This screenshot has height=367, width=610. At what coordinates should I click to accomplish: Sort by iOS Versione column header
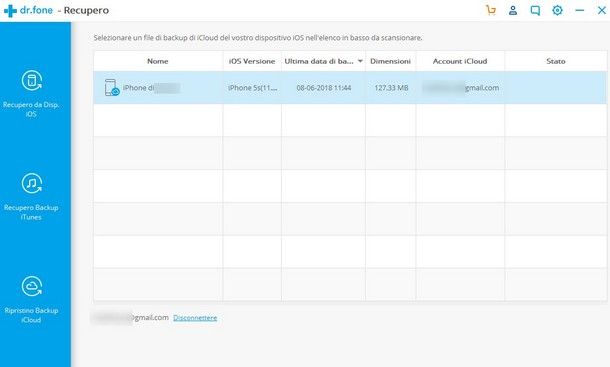(252, 61)
